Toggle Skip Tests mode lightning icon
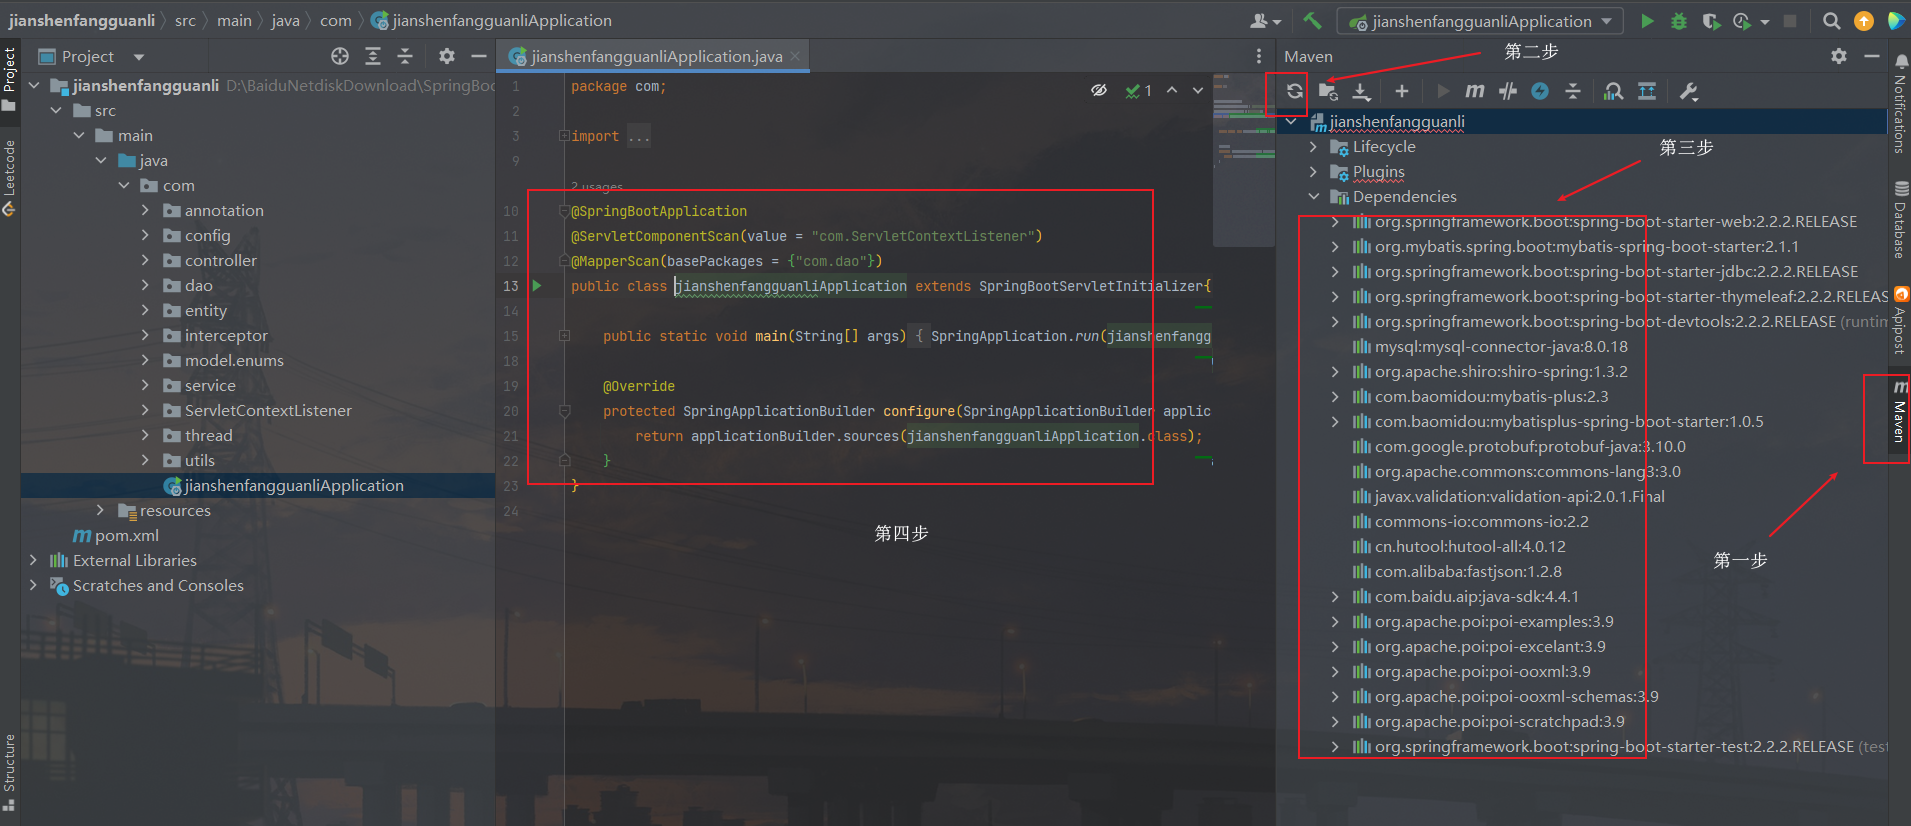Image resolution: width=1911 pixels, height=826 pixels. [1540, 92]
